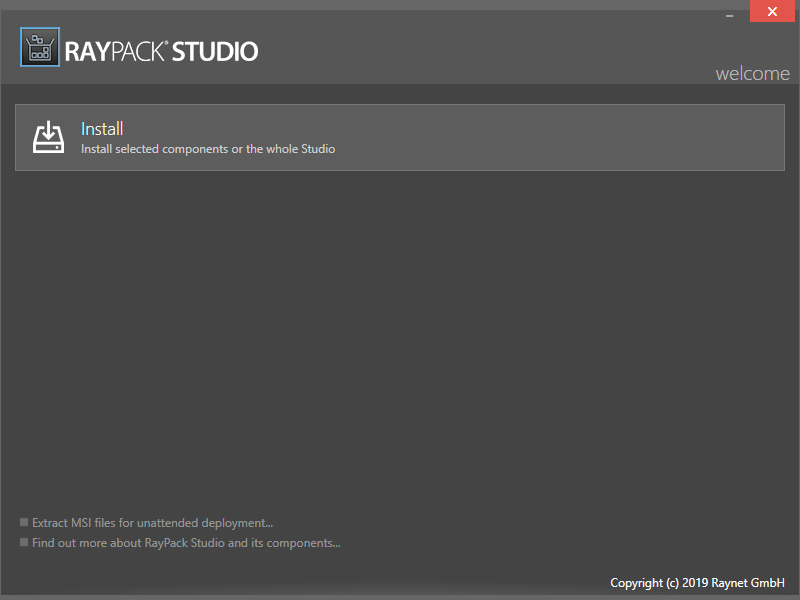Open the Install option tile
This screenshot has width=800, height=600.
[x=400, y=137]
